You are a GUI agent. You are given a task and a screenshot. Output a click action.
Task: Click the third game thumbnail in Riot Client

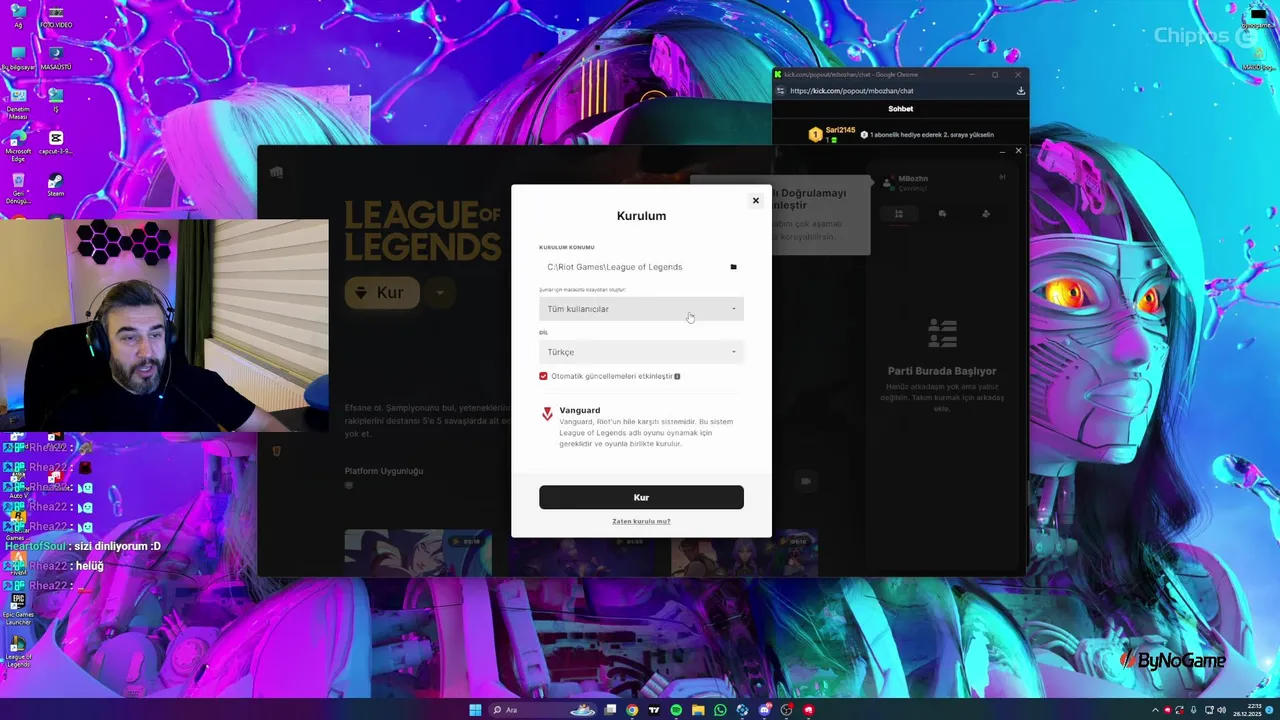pos(744,553)
